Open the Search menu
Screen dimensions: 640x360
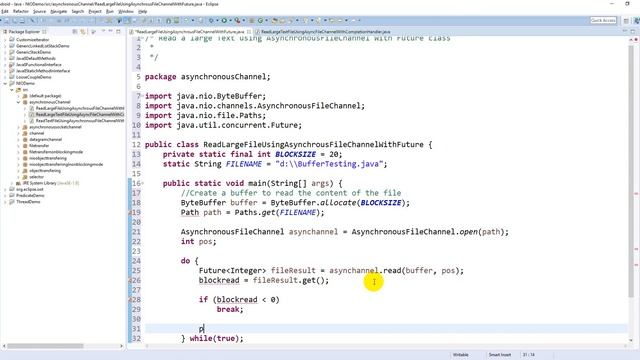78,11
